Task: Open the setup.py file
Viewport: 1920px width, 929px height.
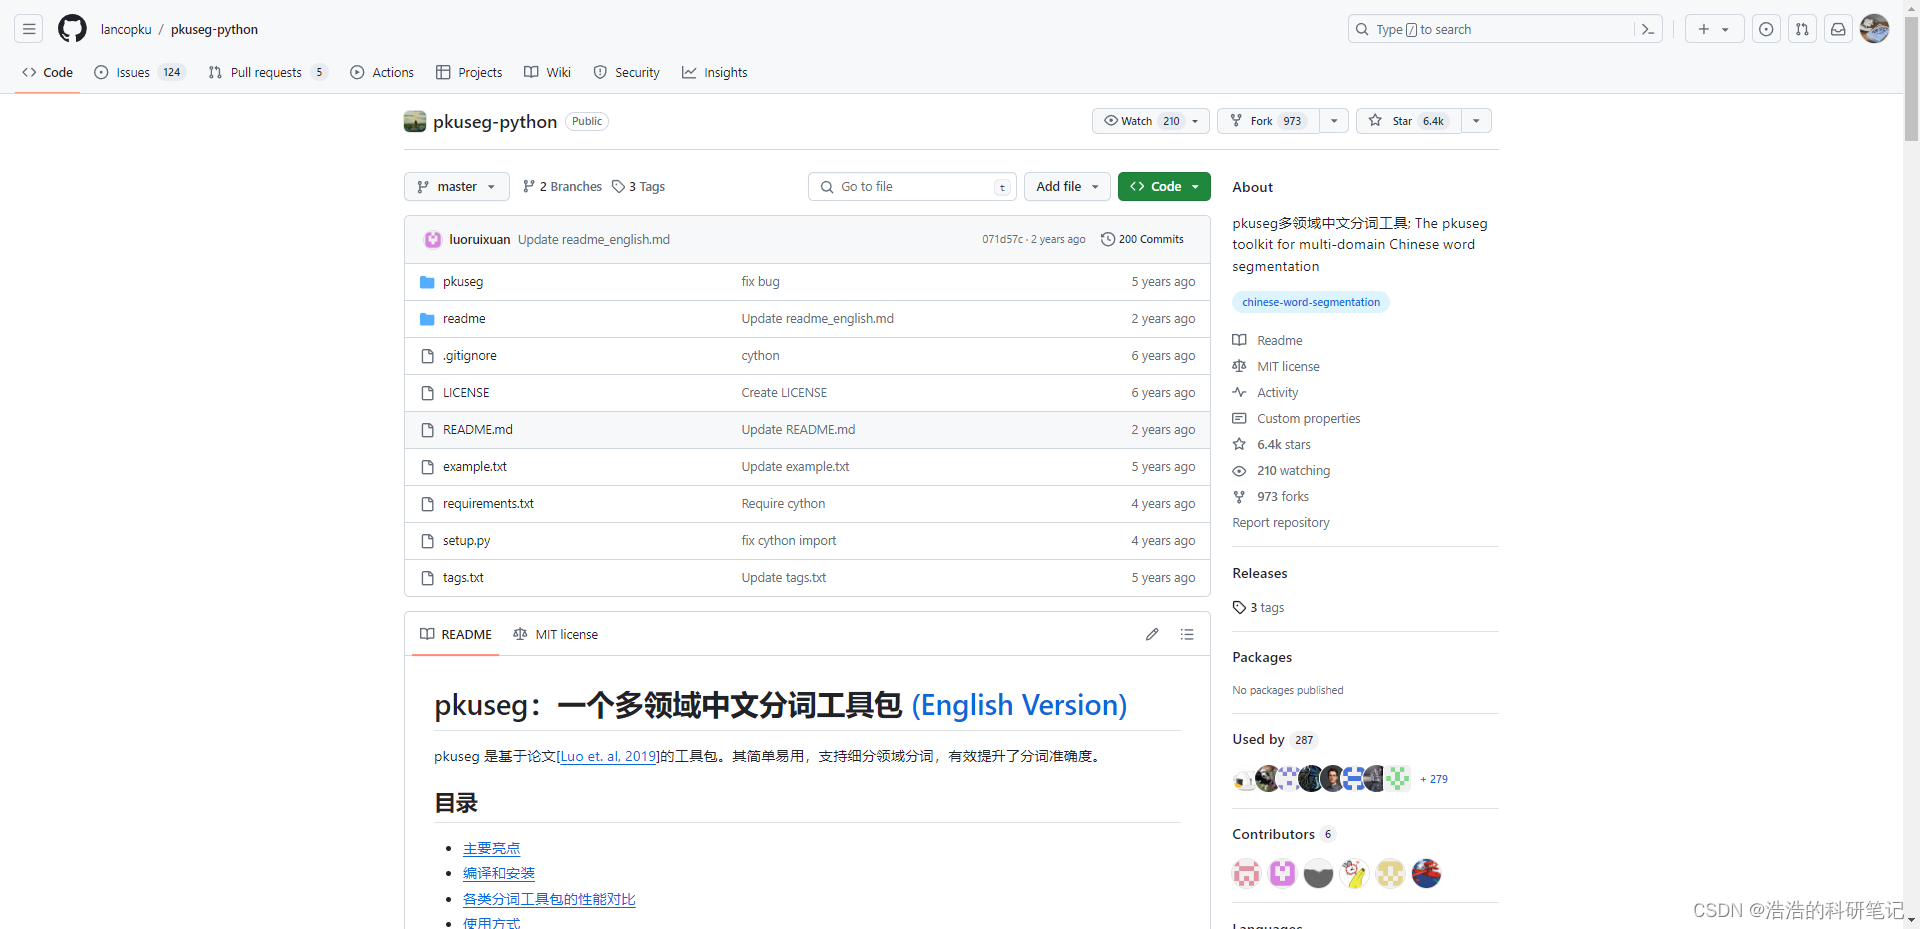Action: (467, 541)
